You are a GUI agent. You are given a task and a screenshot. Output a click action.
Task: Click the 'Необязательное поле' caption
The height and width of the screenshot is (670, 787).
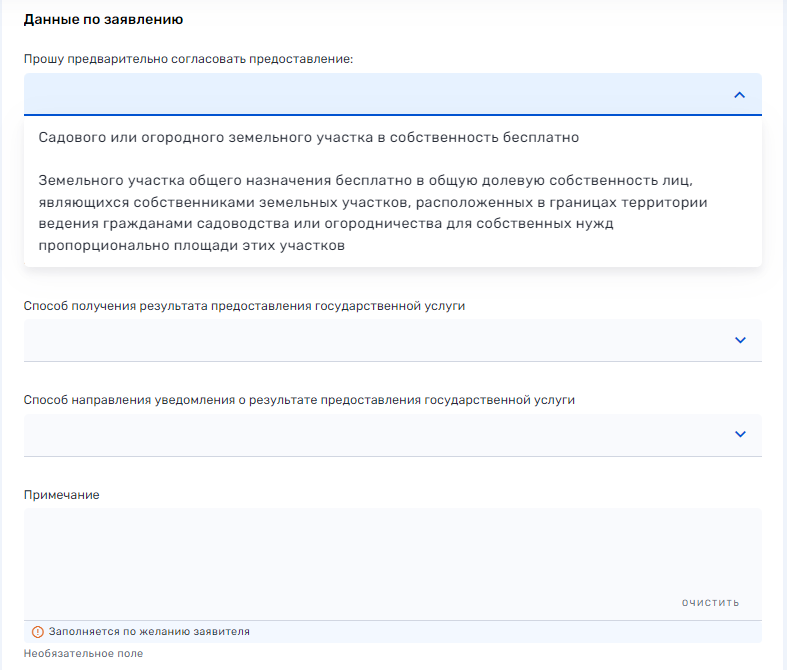83,653
